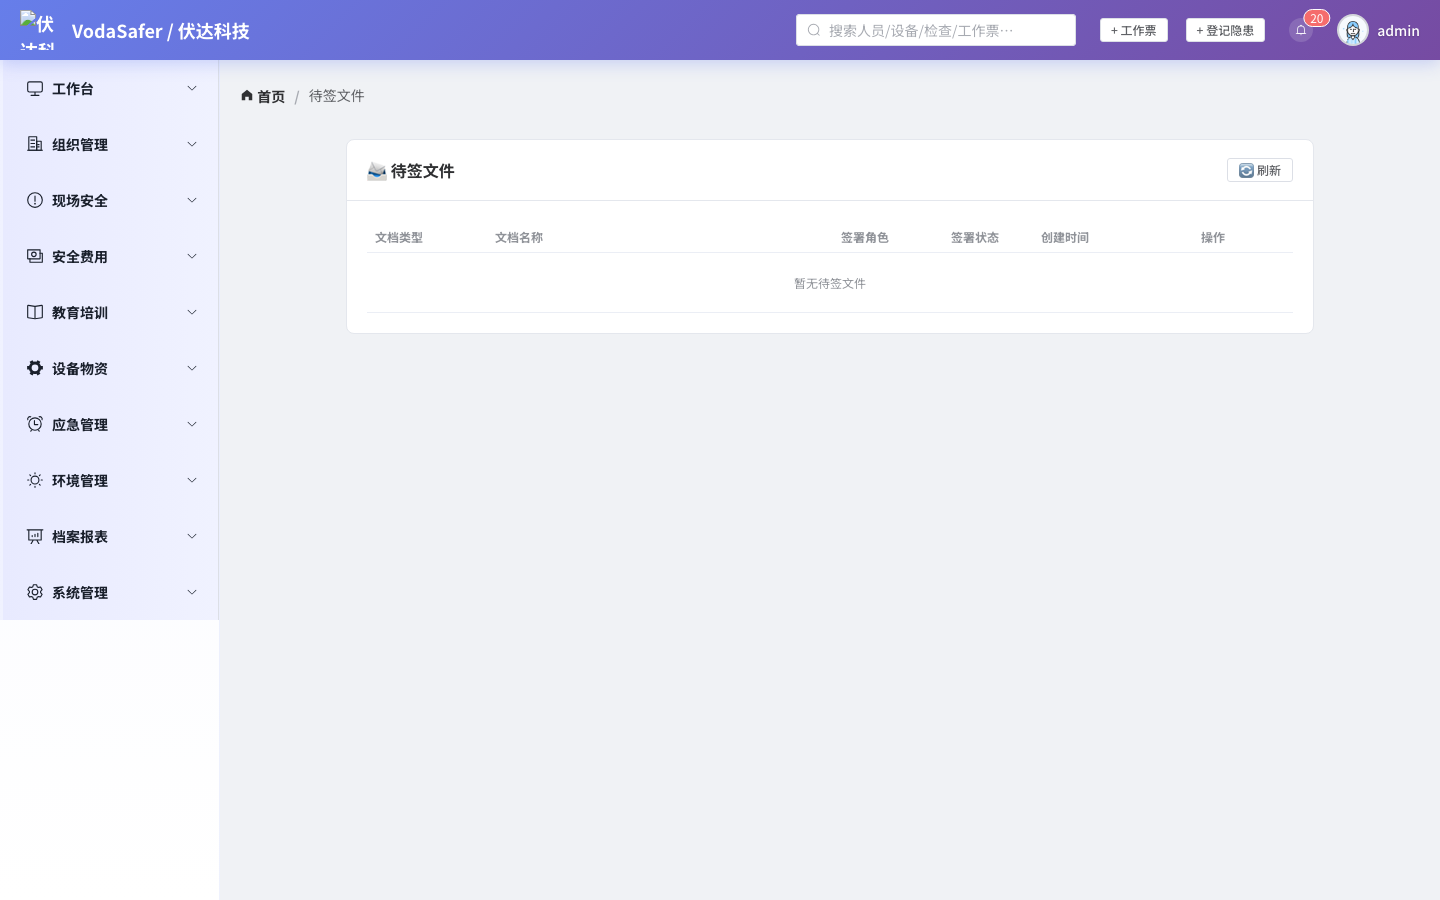The height and width of the screenshot is (900, 1440).
Task: Click the 操作 column header
Action: [1213, 237]
